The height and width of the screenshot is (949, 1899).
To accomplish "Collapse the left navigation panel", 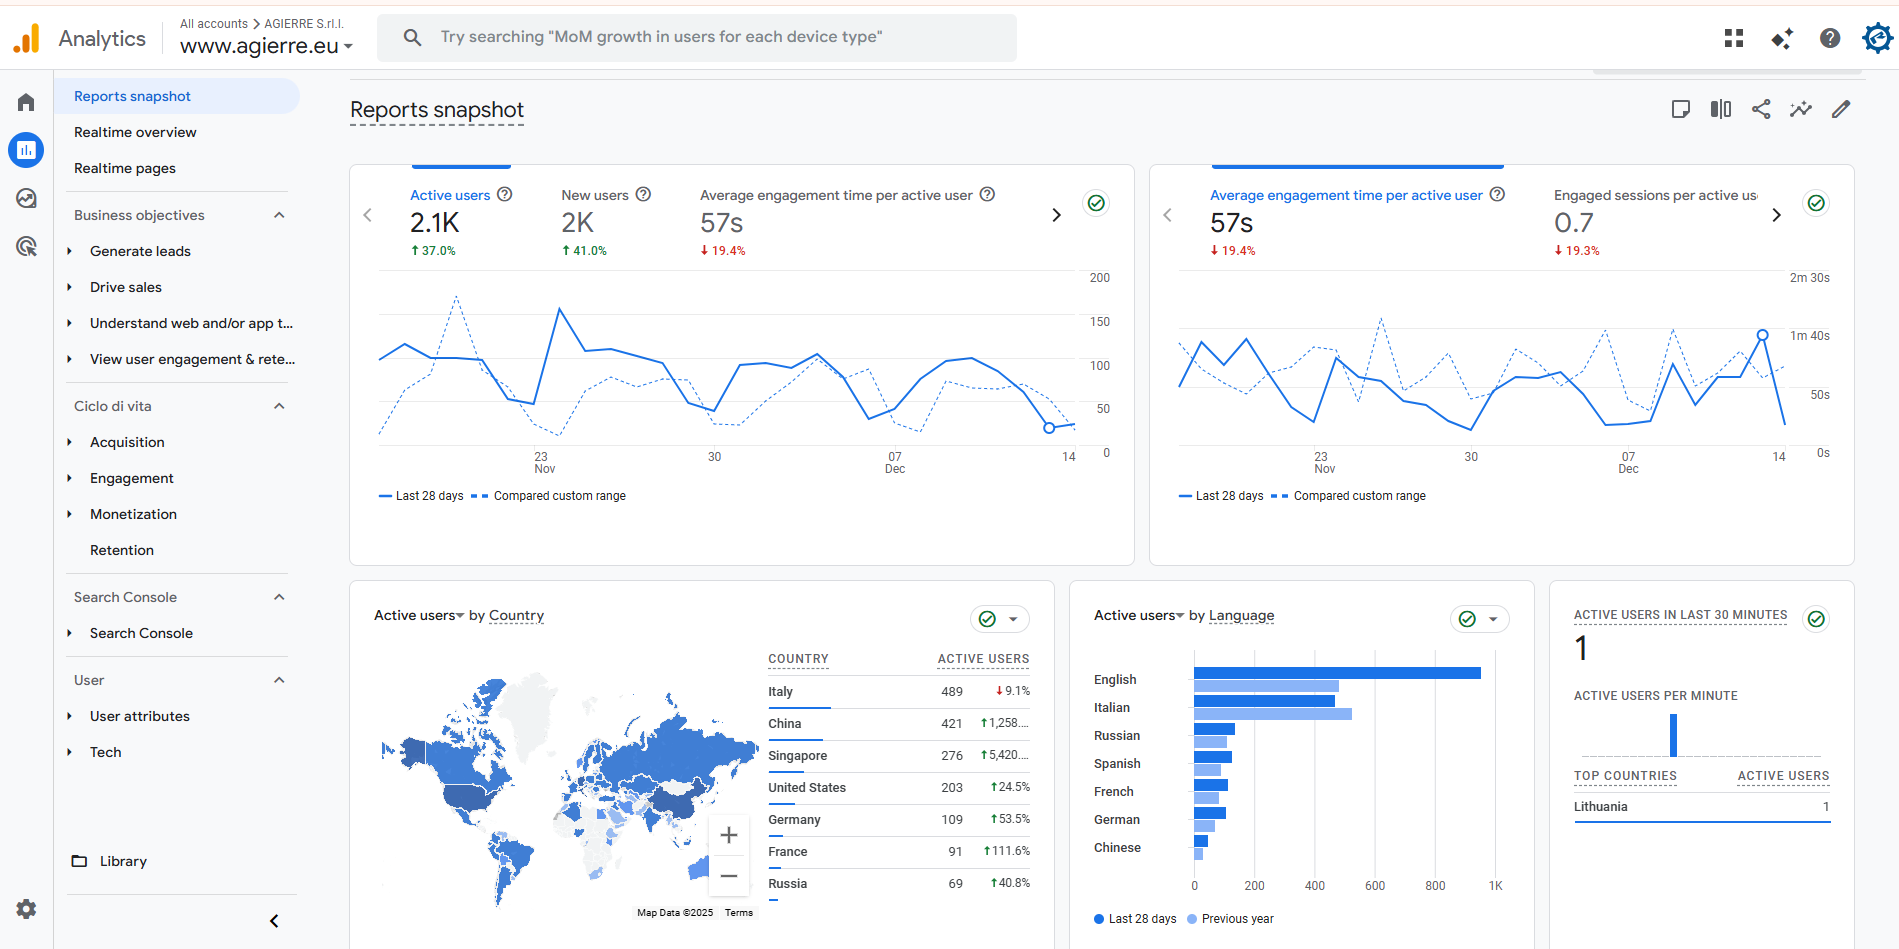I will (274, 921).
